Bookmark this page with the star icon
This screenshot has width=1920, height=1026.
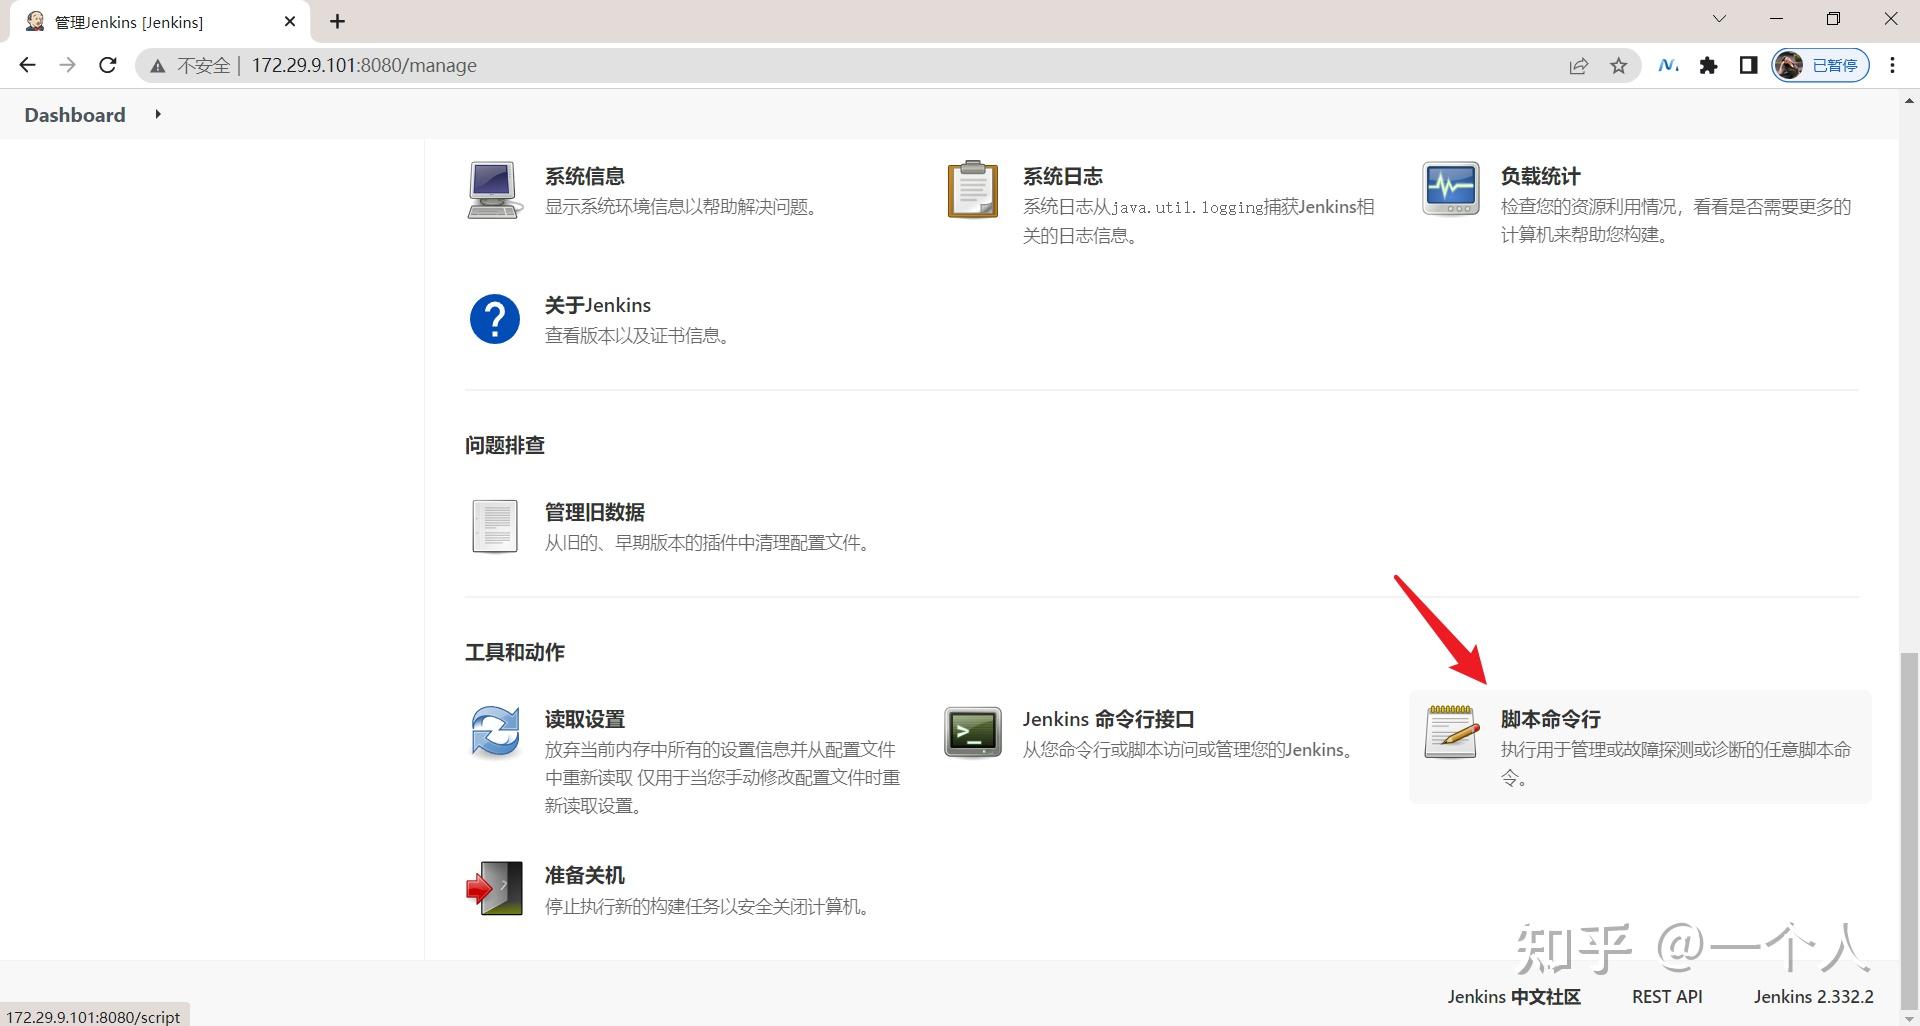[x=1619, y=66]
